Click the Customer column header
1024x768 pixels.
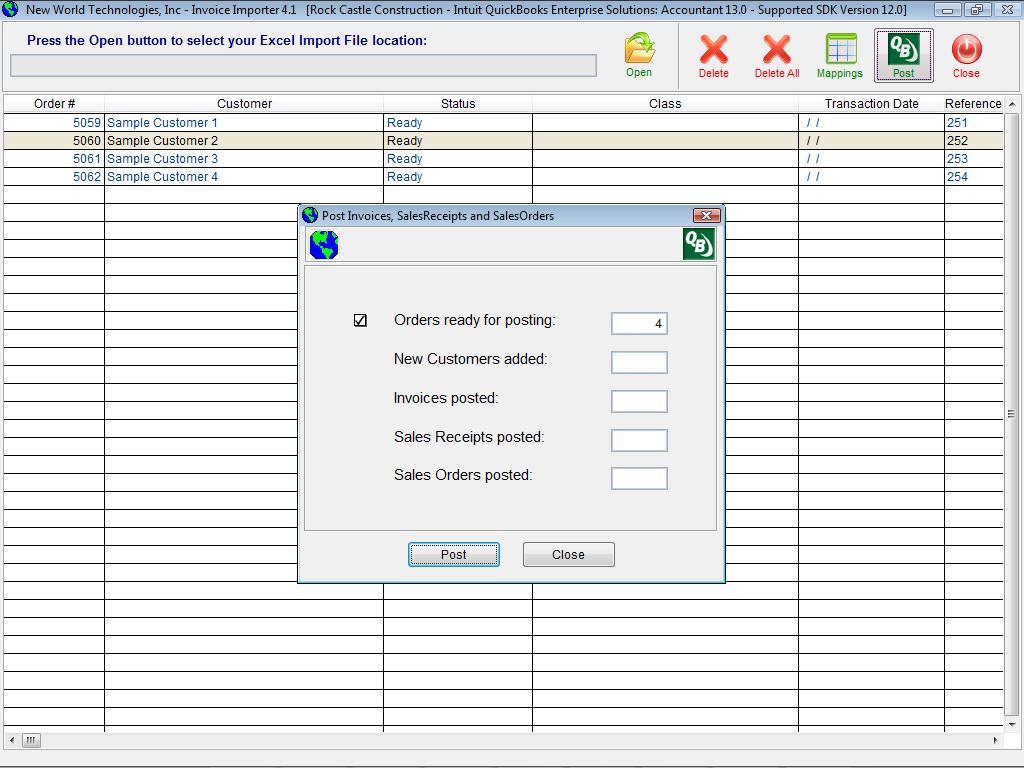(x=244, y=104)
